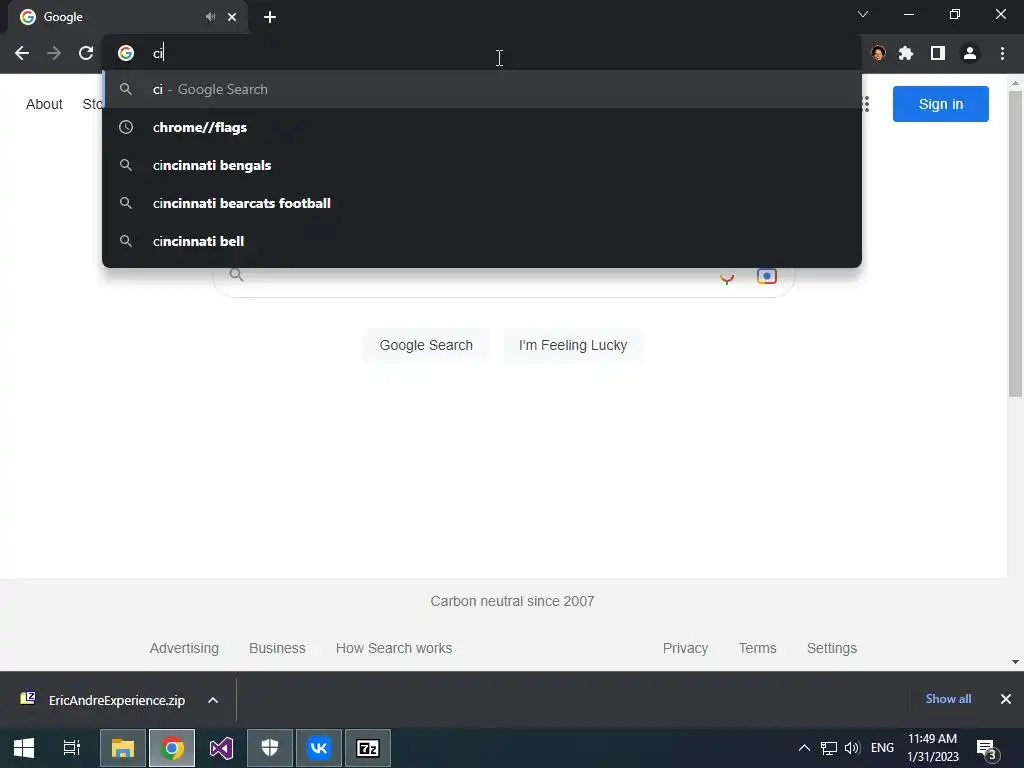The width and height of the screenshot is (1024, 768).
Task: Switch to Chrome in the taskbar
Action: tap(172, 748)
